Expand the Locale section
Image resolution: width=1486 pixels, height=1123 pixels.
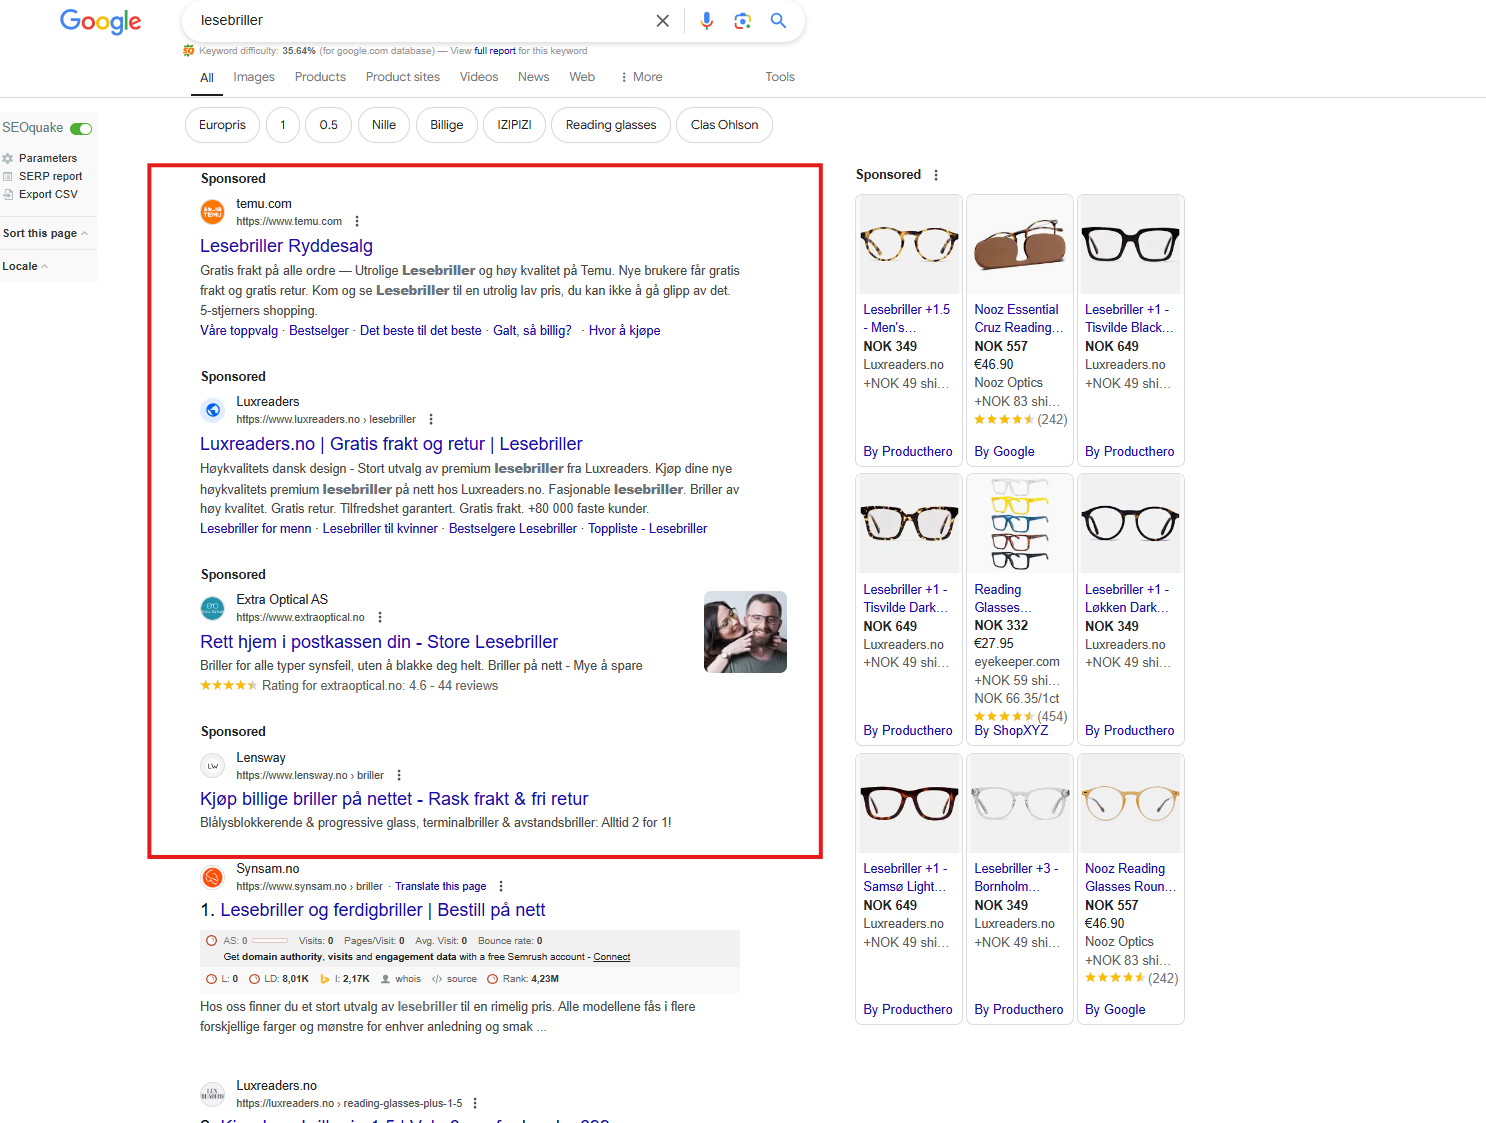tap(25, 267)
